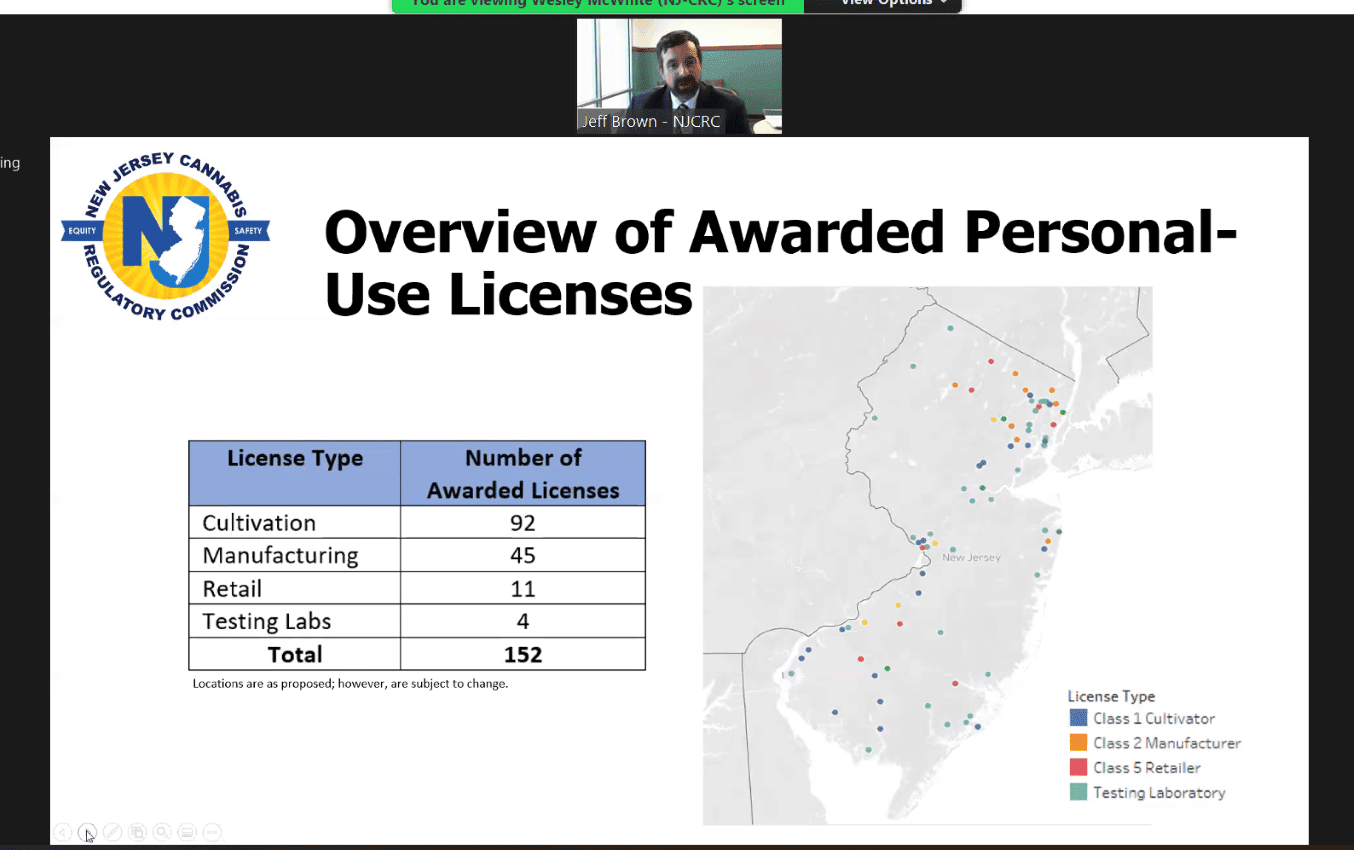Image resolution: width=1354 pixels, height=850 pixels.
Task: Click the keyboard panel icon in the toolbar
Action: pyautogui.click(x=187, y=831)
